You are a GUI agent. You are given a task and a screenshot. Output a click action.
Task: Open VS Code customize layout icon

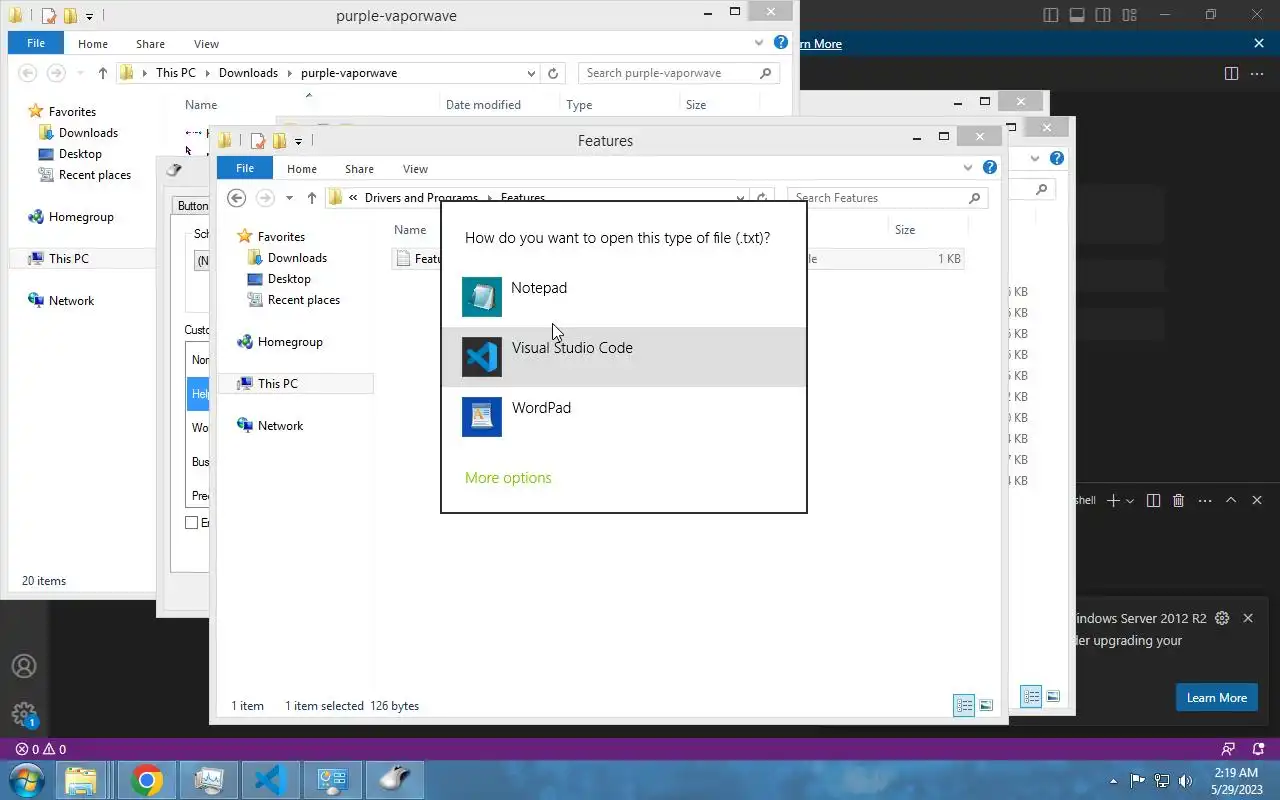(1129, 15)
